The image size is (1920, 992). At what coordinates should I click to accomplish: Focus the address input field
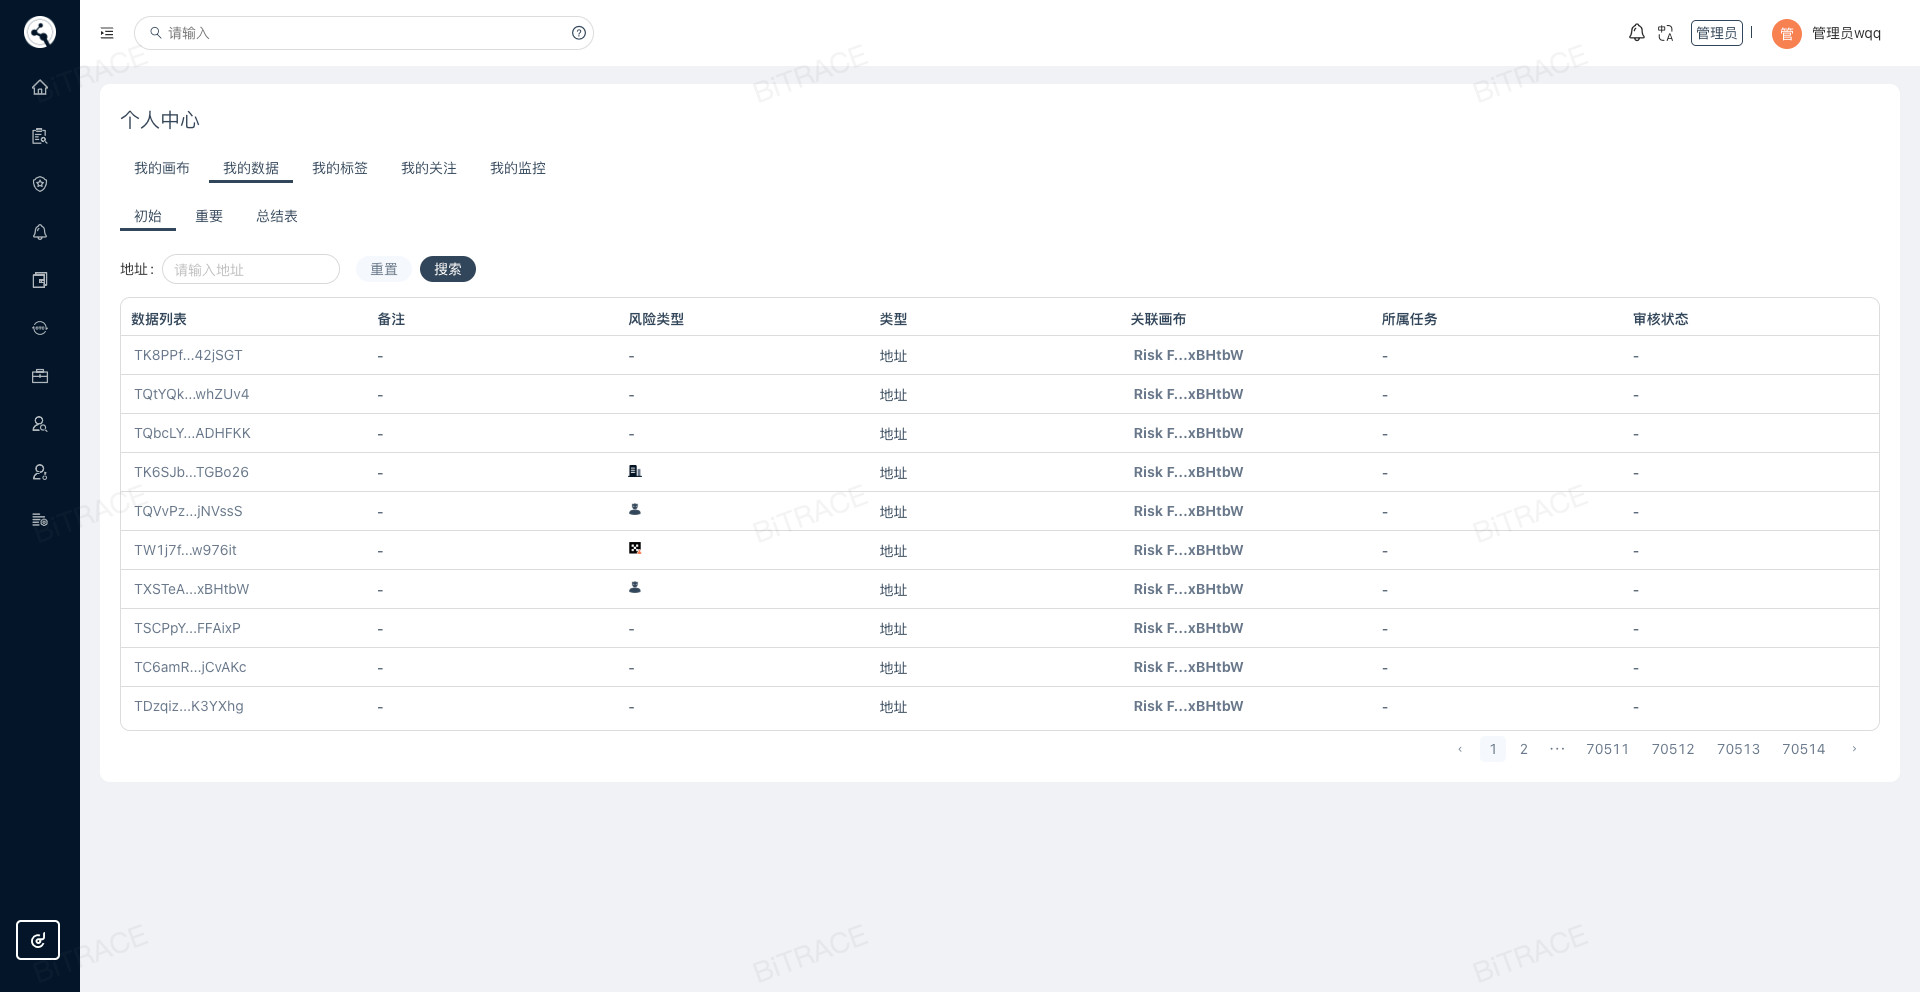click(251, 269)
